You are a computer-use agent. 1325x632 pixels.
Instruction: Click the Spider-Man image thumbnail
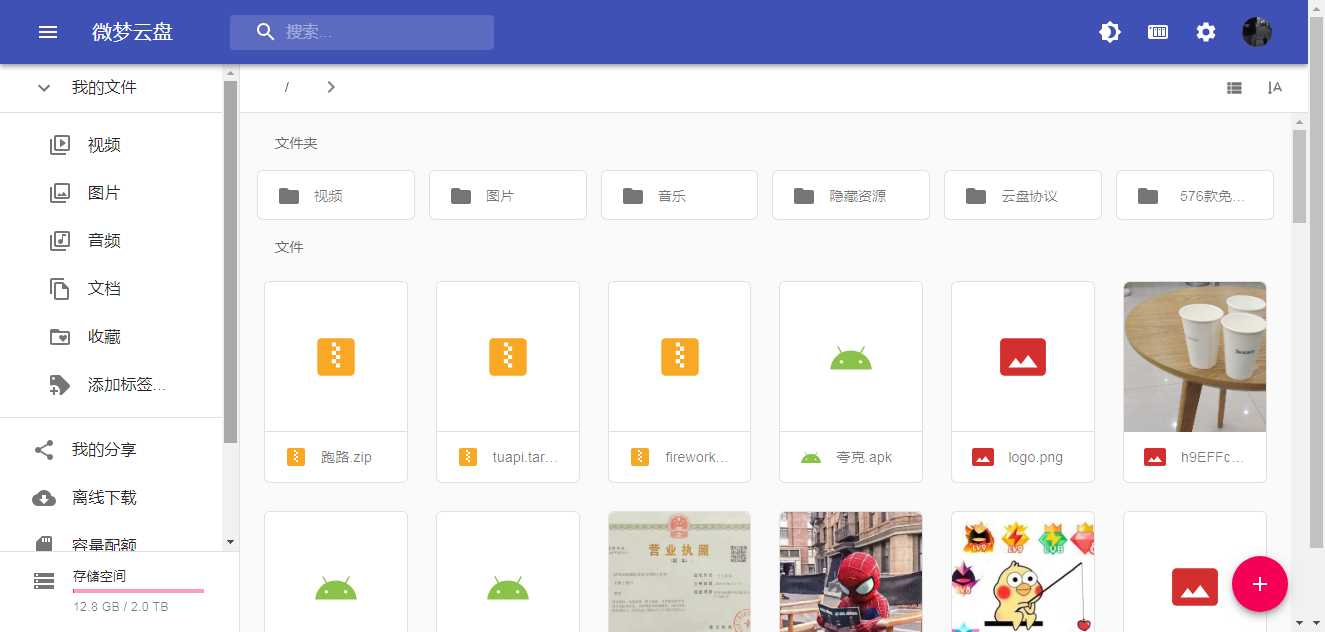coord(851,572)
